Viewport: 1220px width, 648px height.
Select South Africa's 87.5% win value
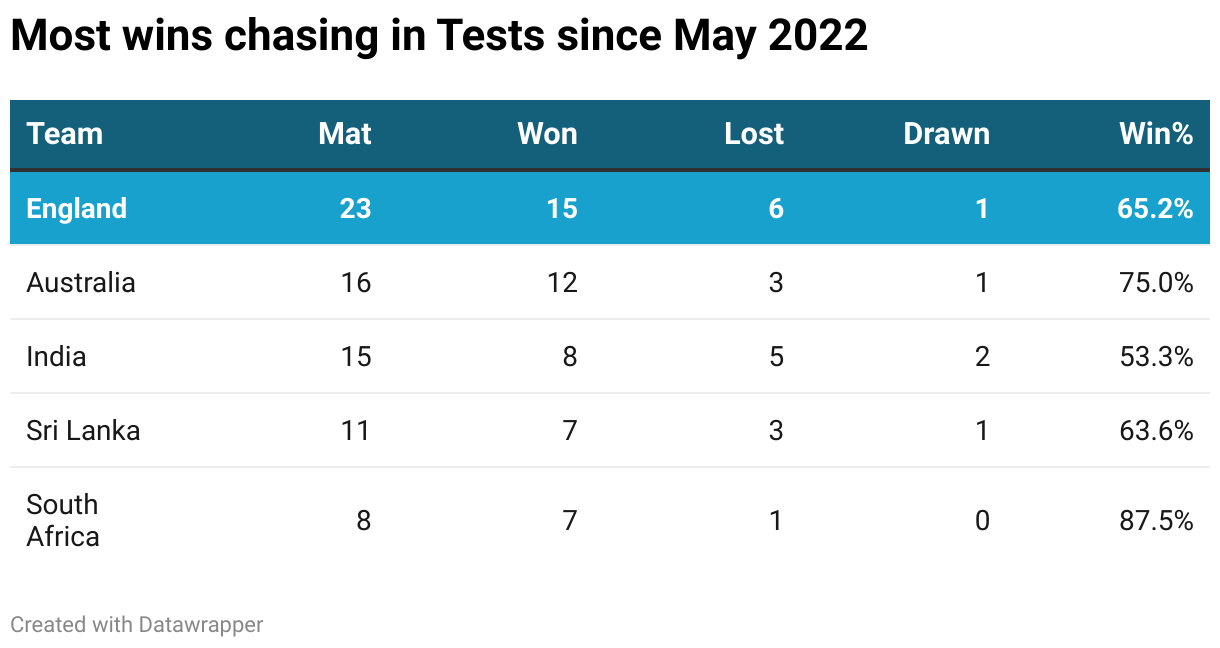(1156, 520)
